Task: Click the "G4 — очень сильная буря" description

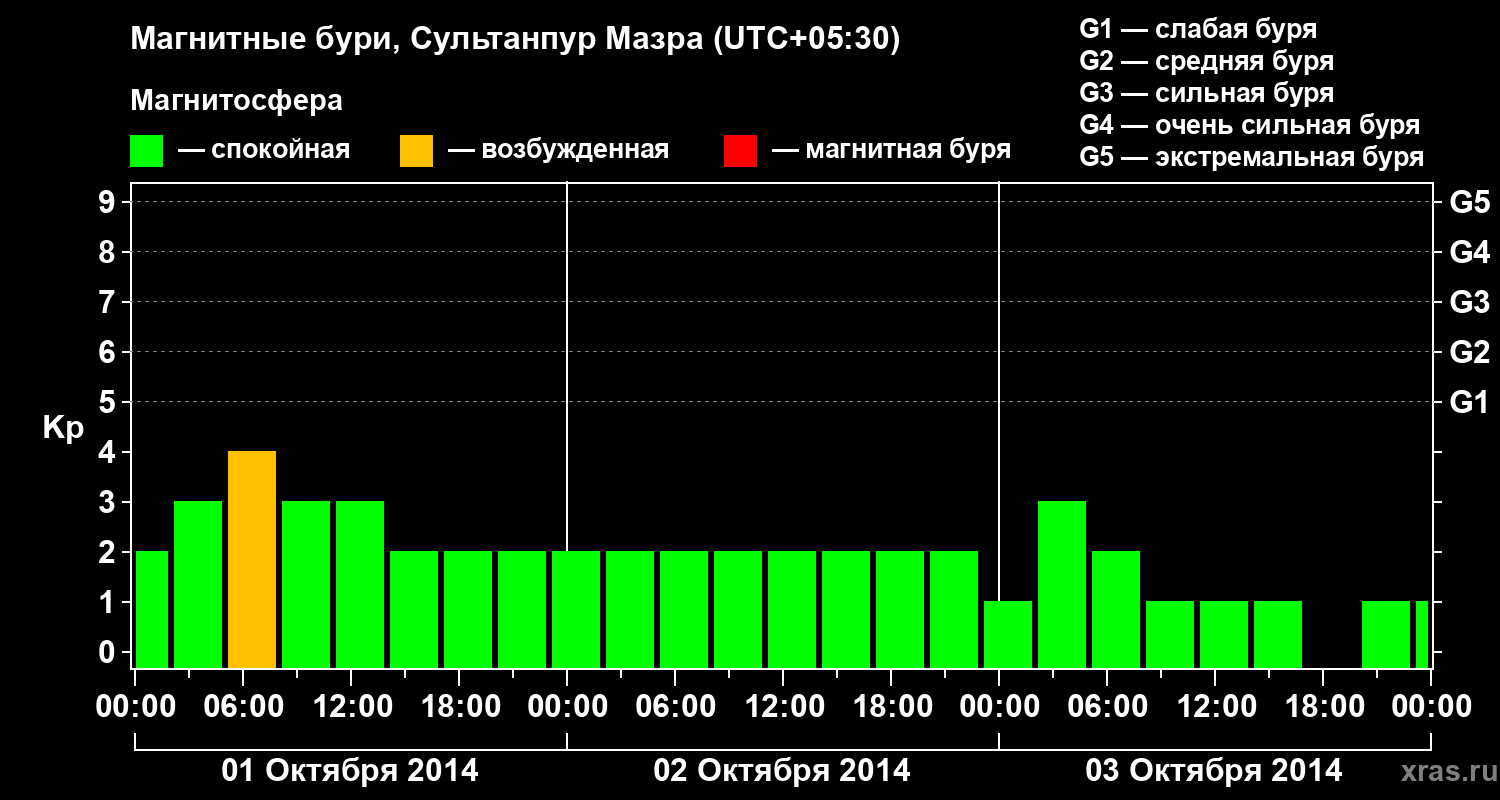Action: click(x=1250, y=125)
